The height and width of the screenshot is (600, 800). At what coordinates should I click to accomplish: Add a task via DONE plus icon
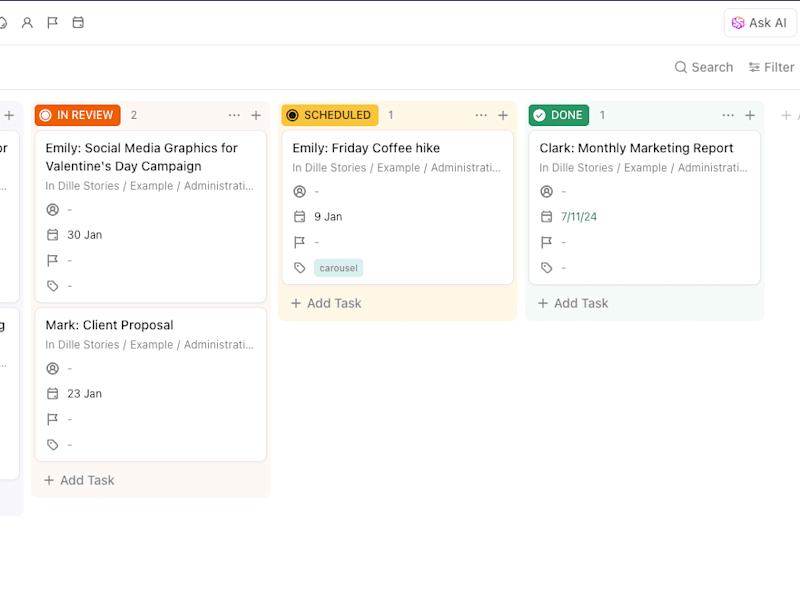click(x=750, y=115)
